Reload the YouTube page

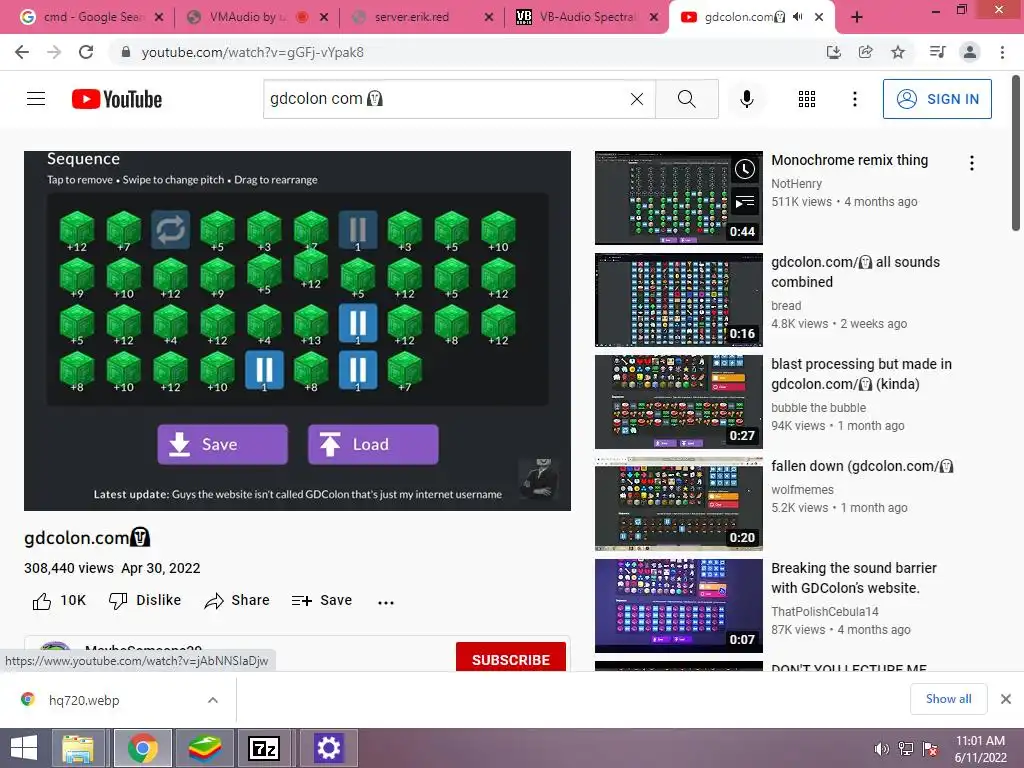click(x=86, y=52)
